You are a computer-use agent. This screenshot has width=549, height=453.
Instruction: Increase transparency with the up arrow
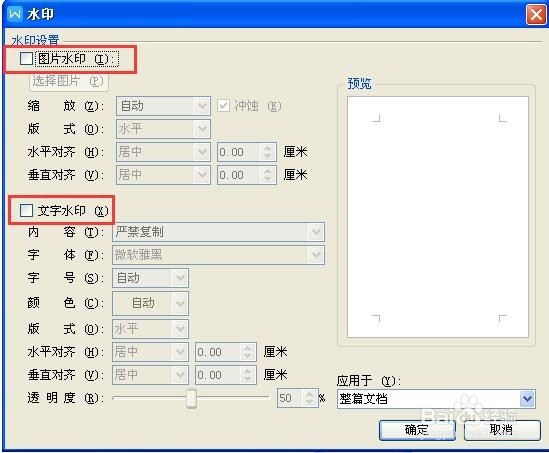click(310, 394)
